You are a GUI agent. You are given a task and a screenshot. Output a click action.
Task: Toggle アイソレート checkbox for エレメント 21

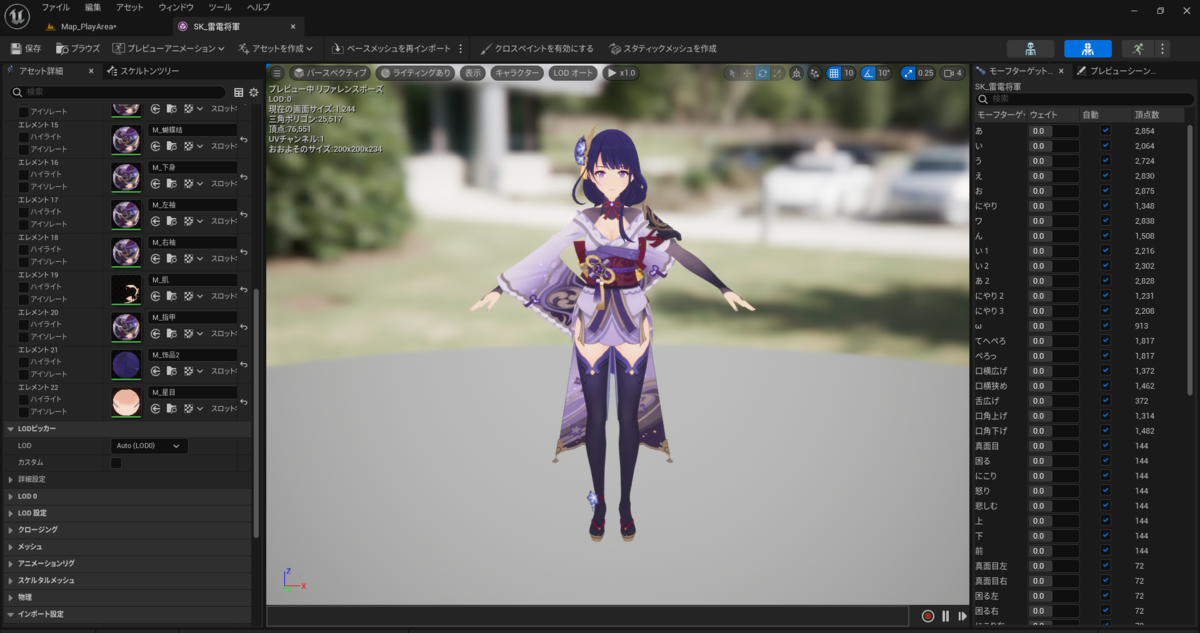24,374
